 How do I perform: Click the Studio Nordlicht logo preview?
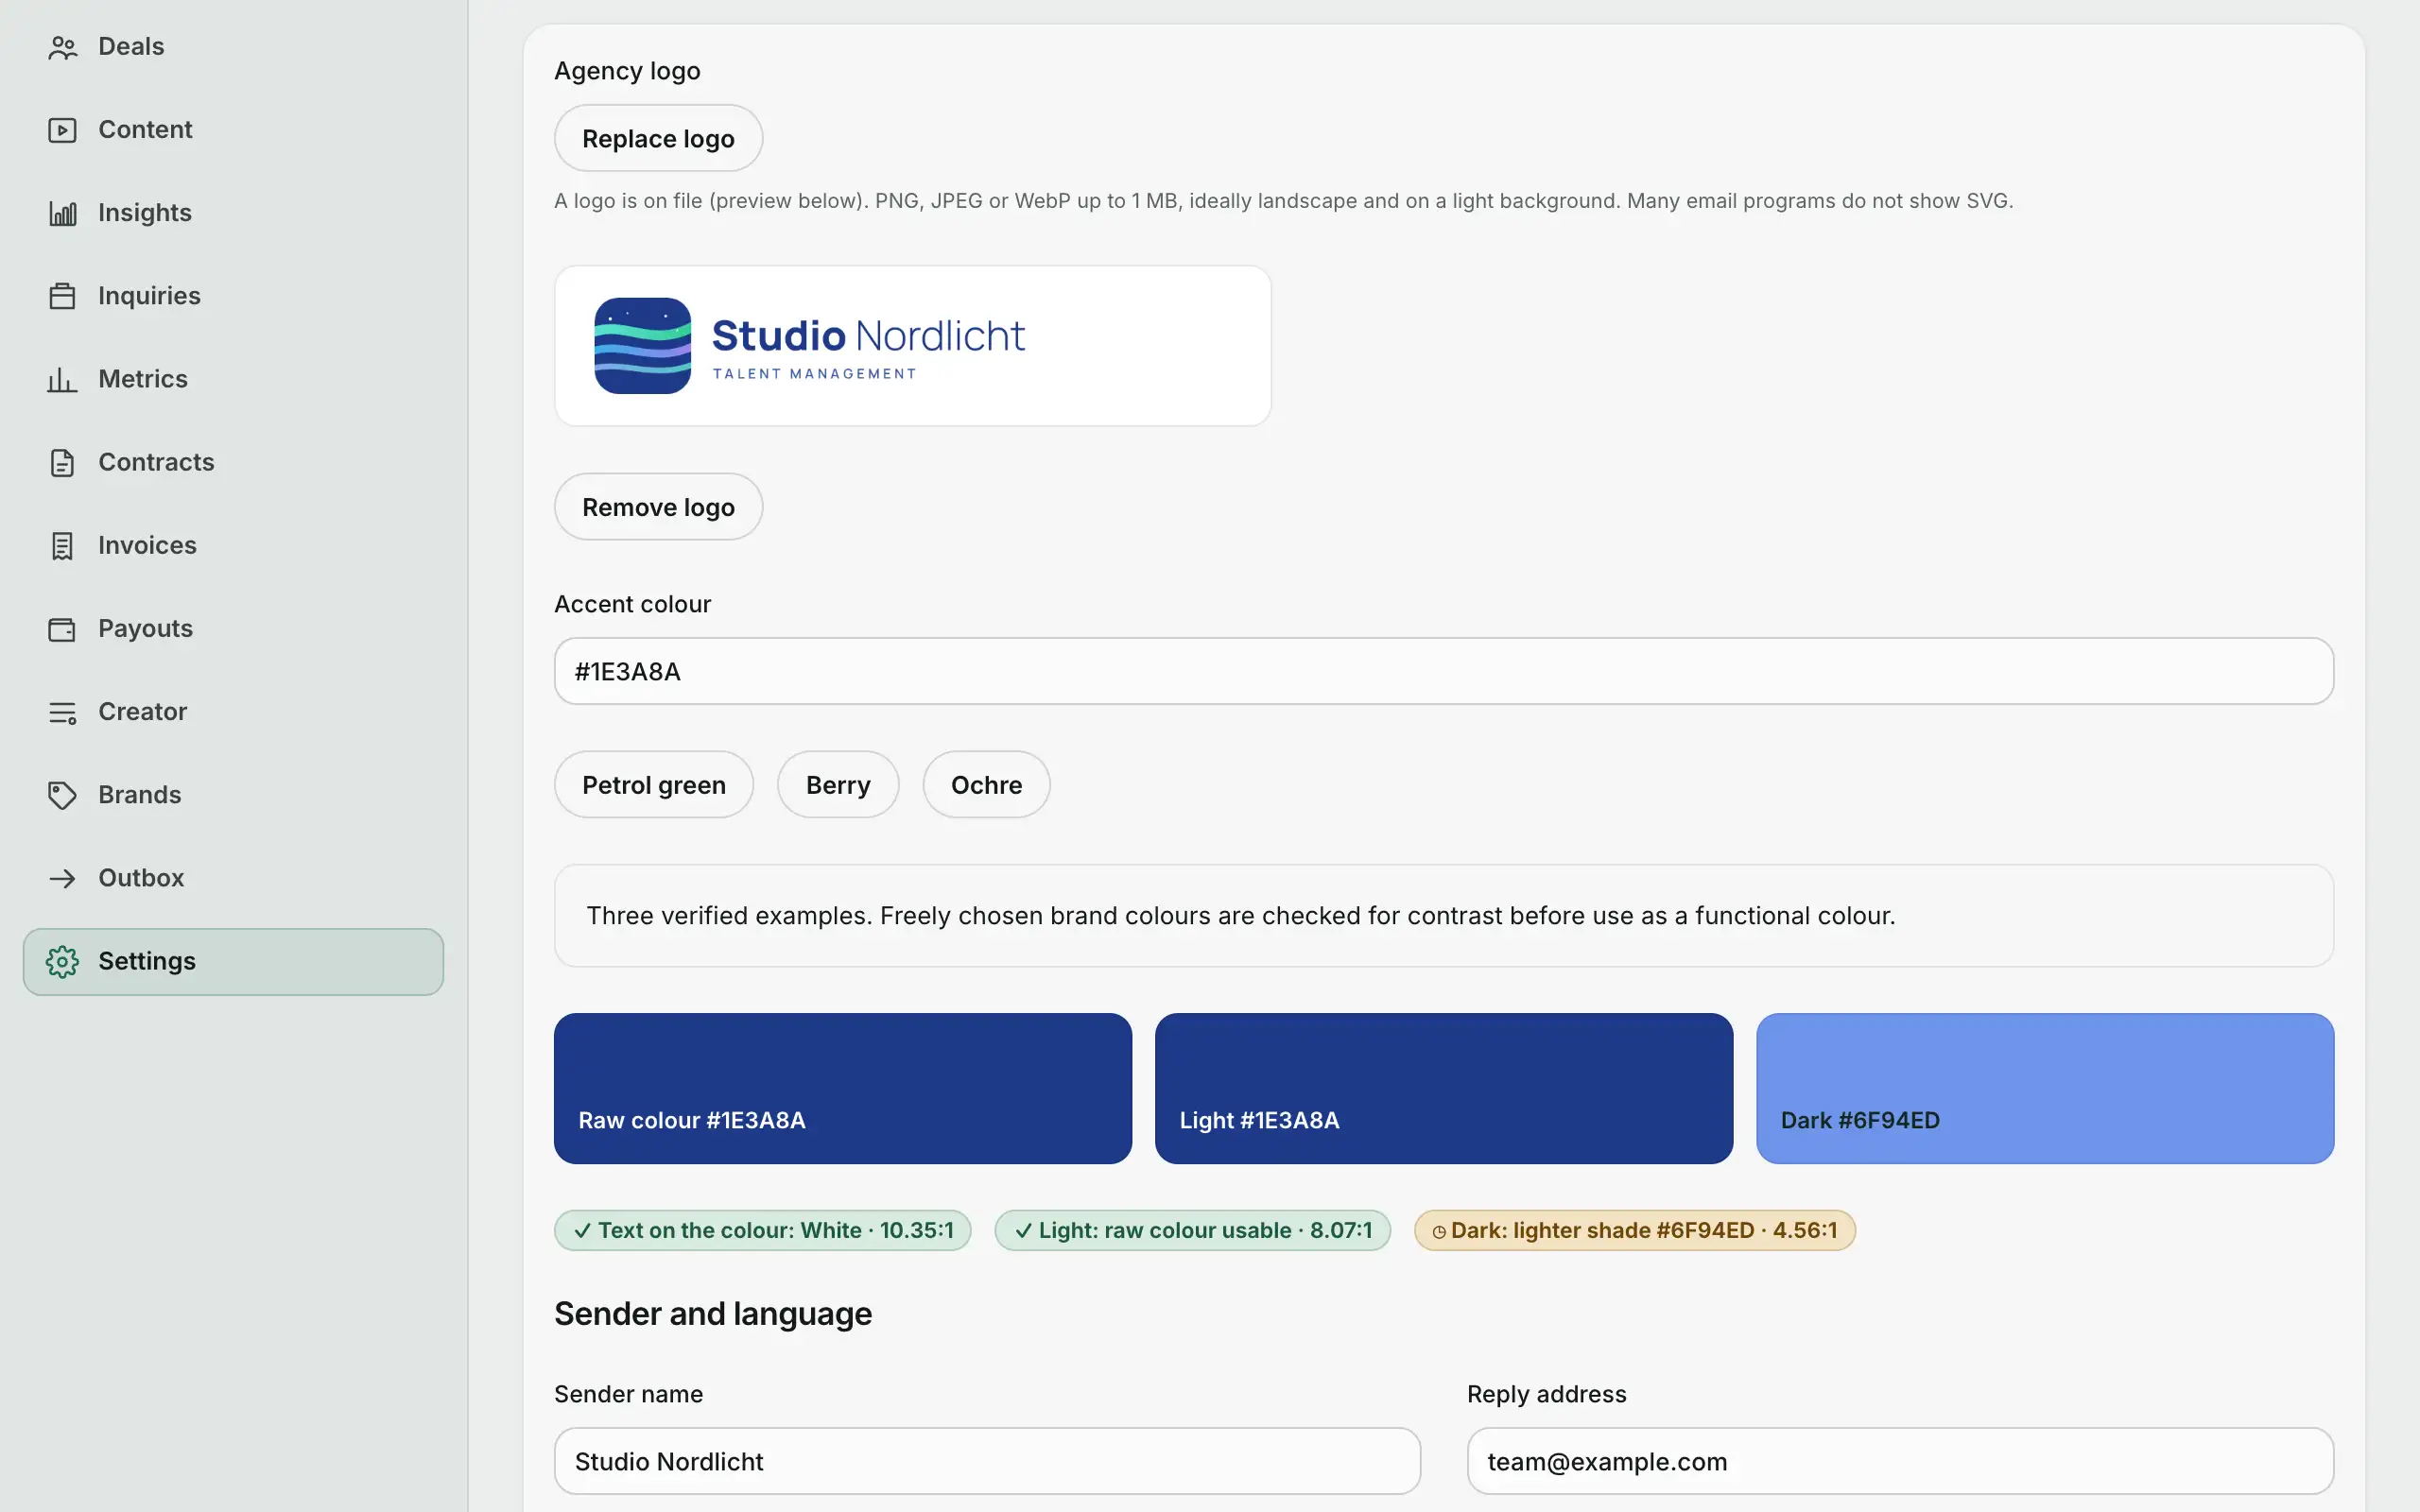(x=912, y=346)
